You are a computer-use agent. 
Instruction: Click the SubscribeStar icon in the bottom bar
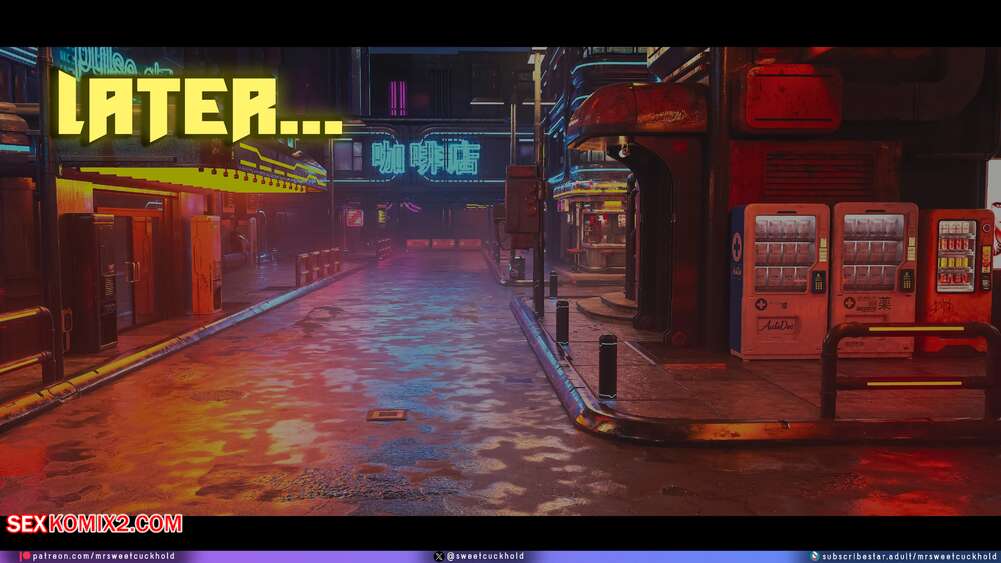[815, 556]
